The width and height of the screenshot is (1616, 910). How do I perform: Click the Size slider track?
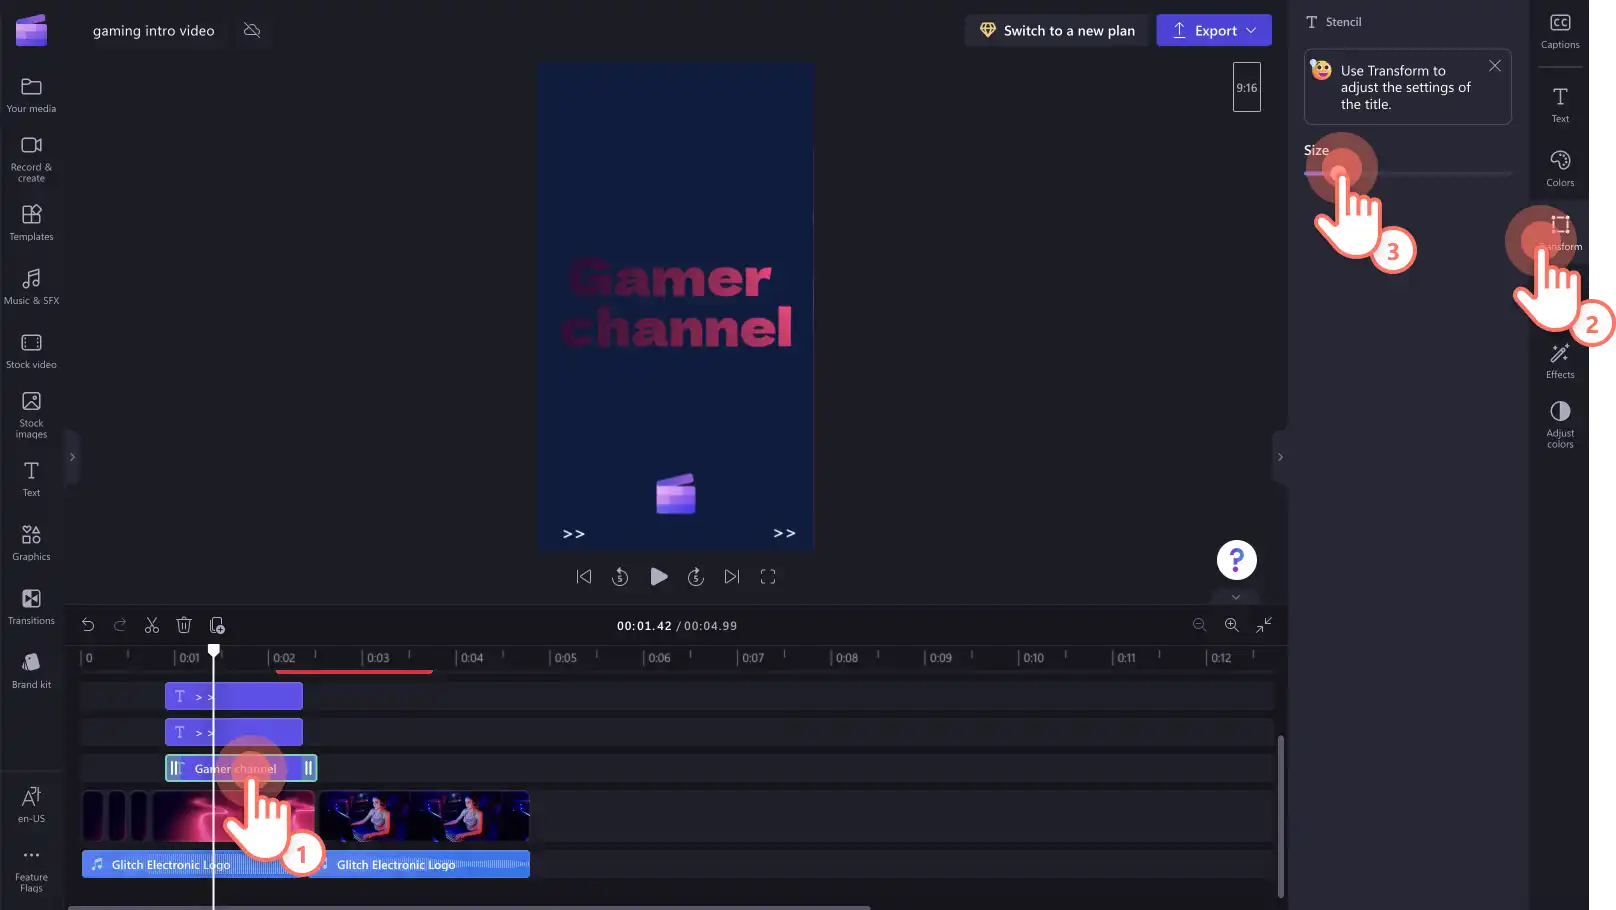(x=1408, y=174)
